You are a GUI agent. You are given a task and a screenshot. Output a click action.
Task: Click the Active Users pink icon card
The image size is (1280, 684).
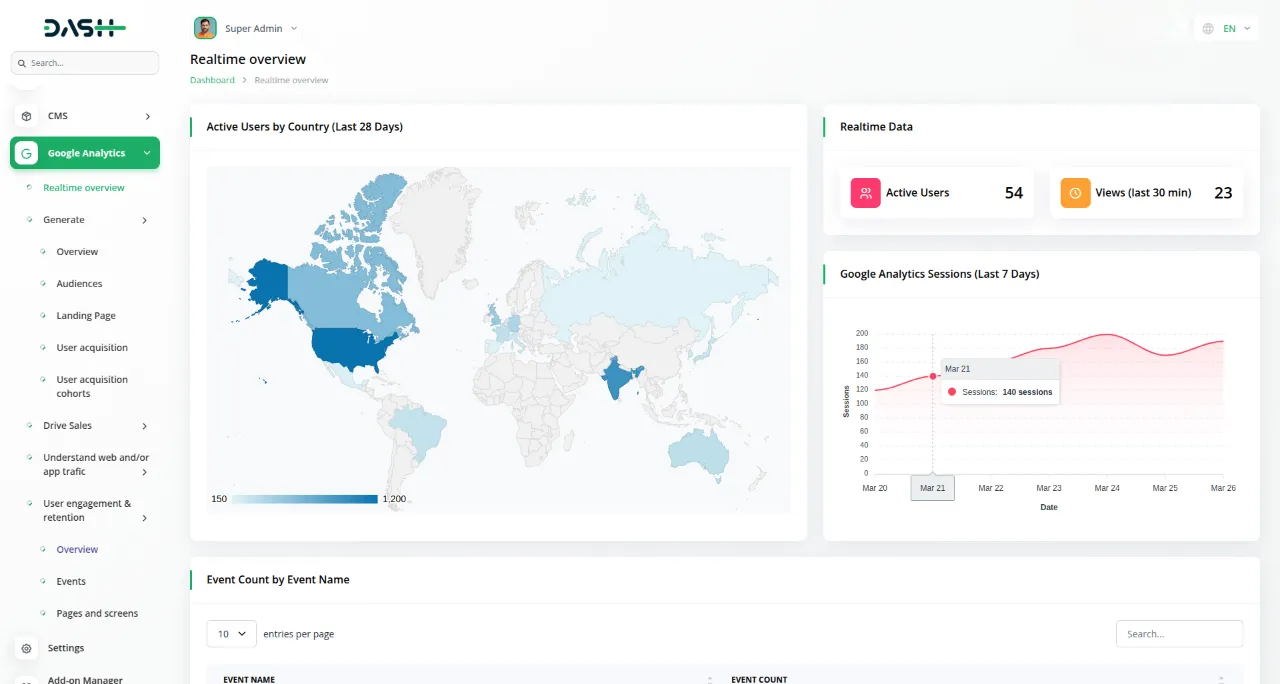click(x=866, y=192)
